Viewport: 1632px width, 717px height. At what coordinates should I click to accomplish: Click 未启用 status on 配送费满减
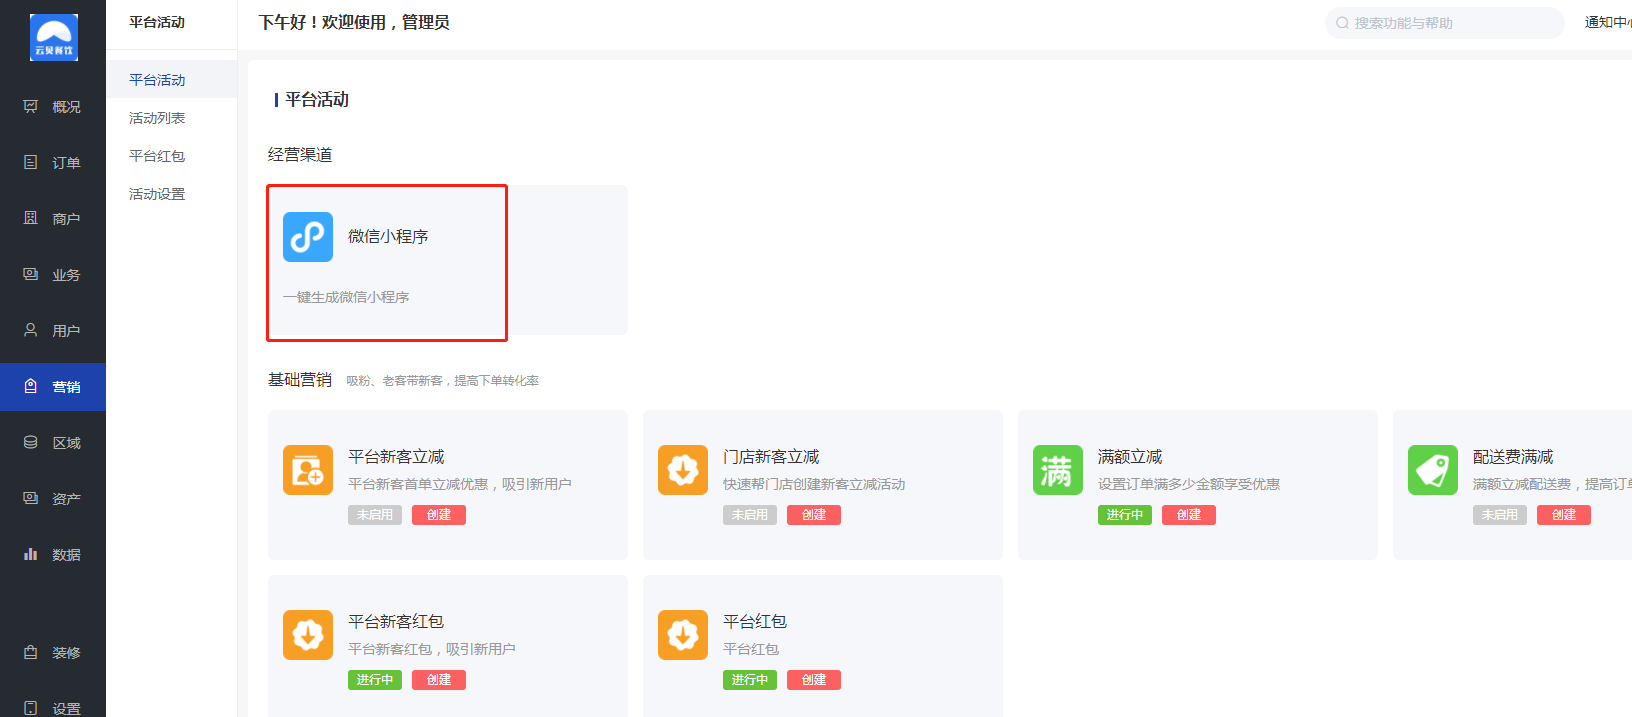(1500, 515)
